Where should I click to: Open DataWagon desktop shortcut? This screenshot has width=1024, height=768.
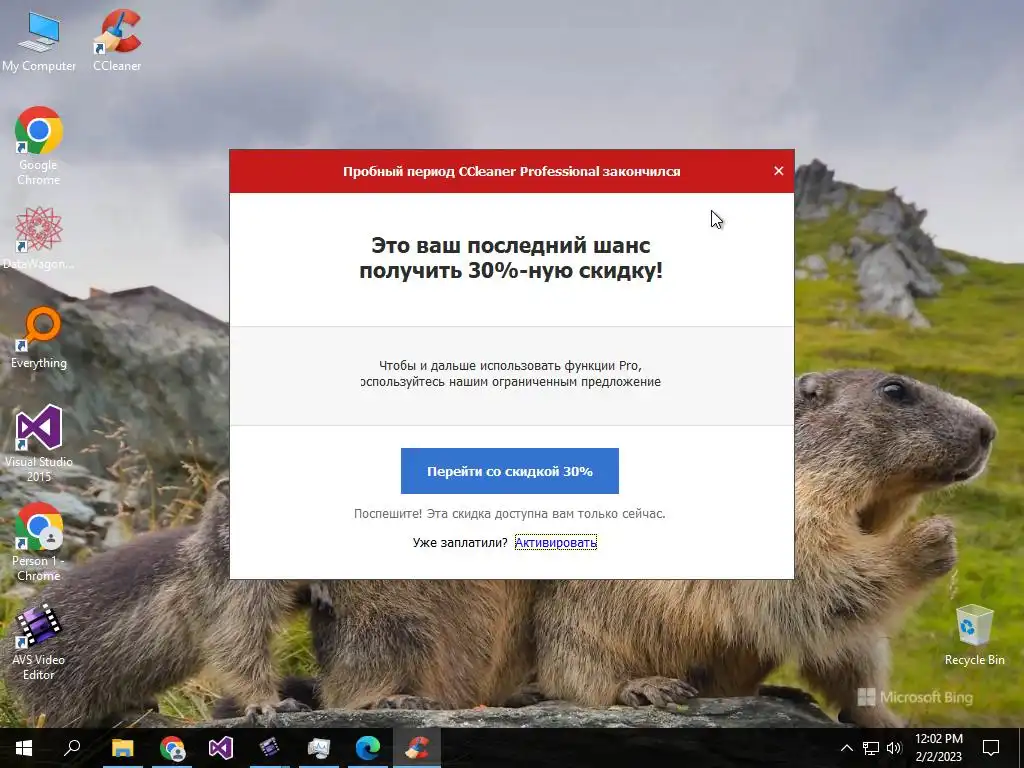39,238
